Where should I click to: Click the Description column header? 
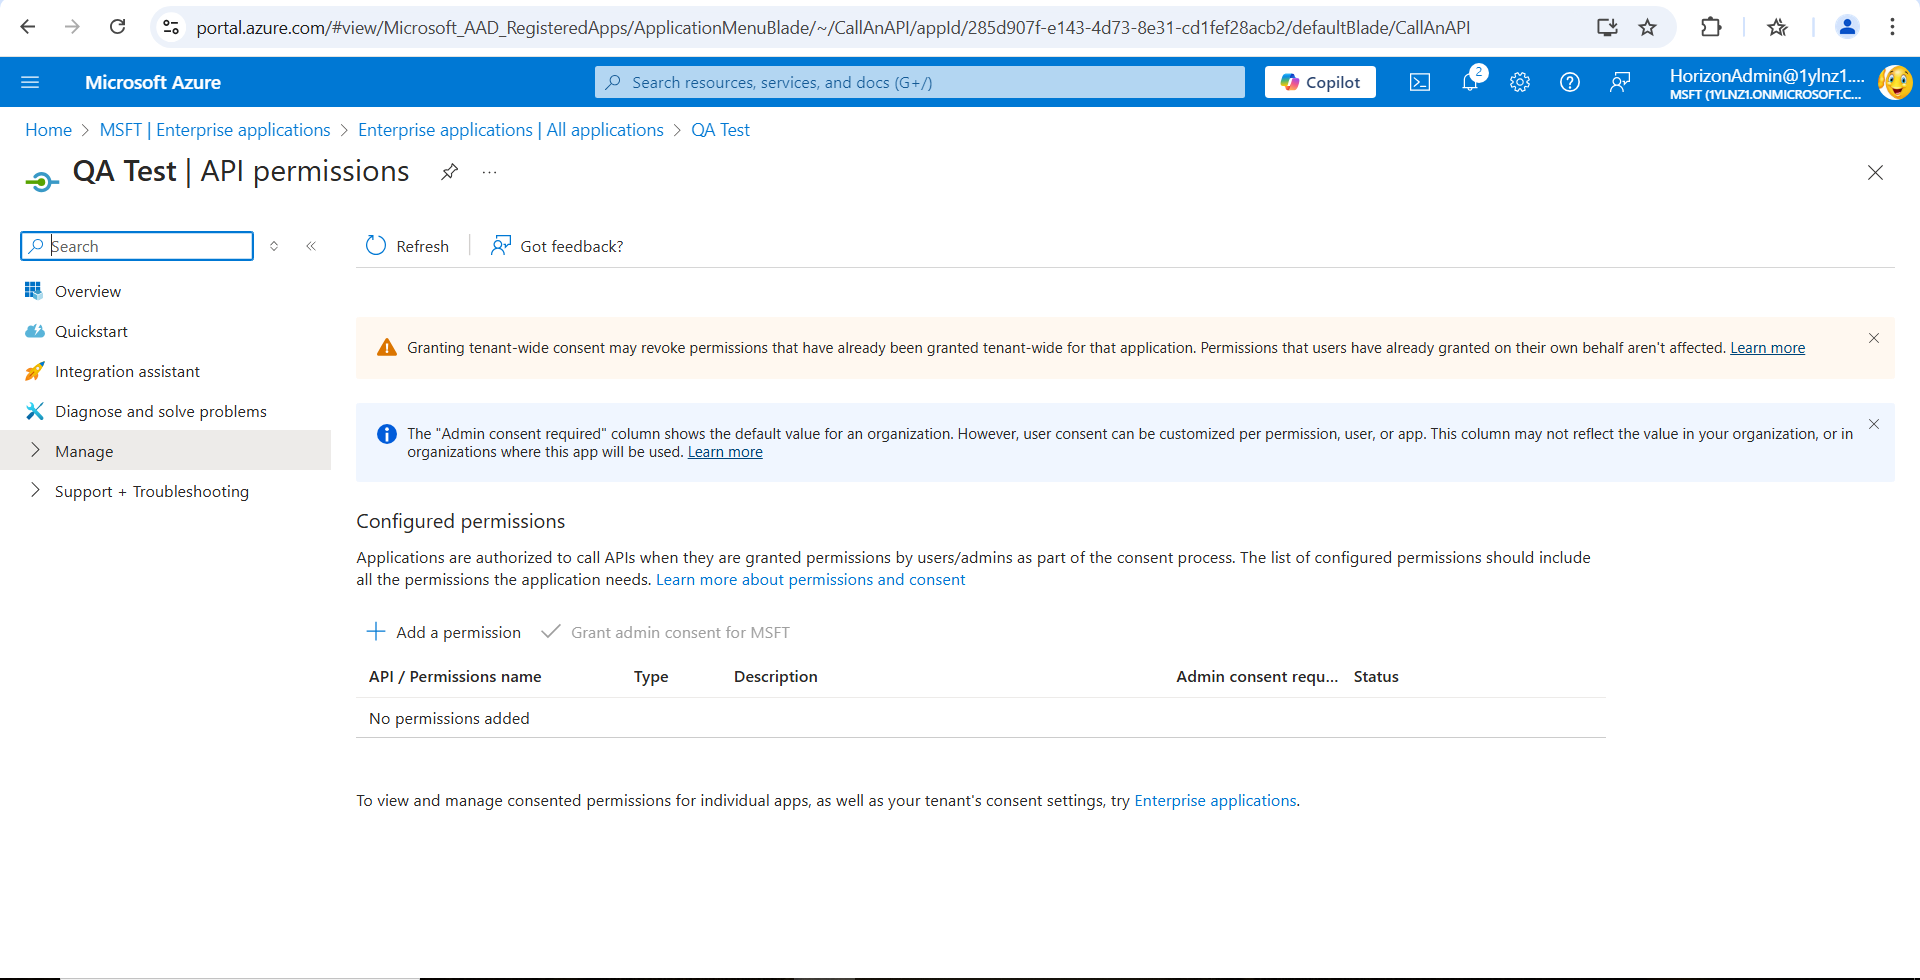(x=776, y=677)
